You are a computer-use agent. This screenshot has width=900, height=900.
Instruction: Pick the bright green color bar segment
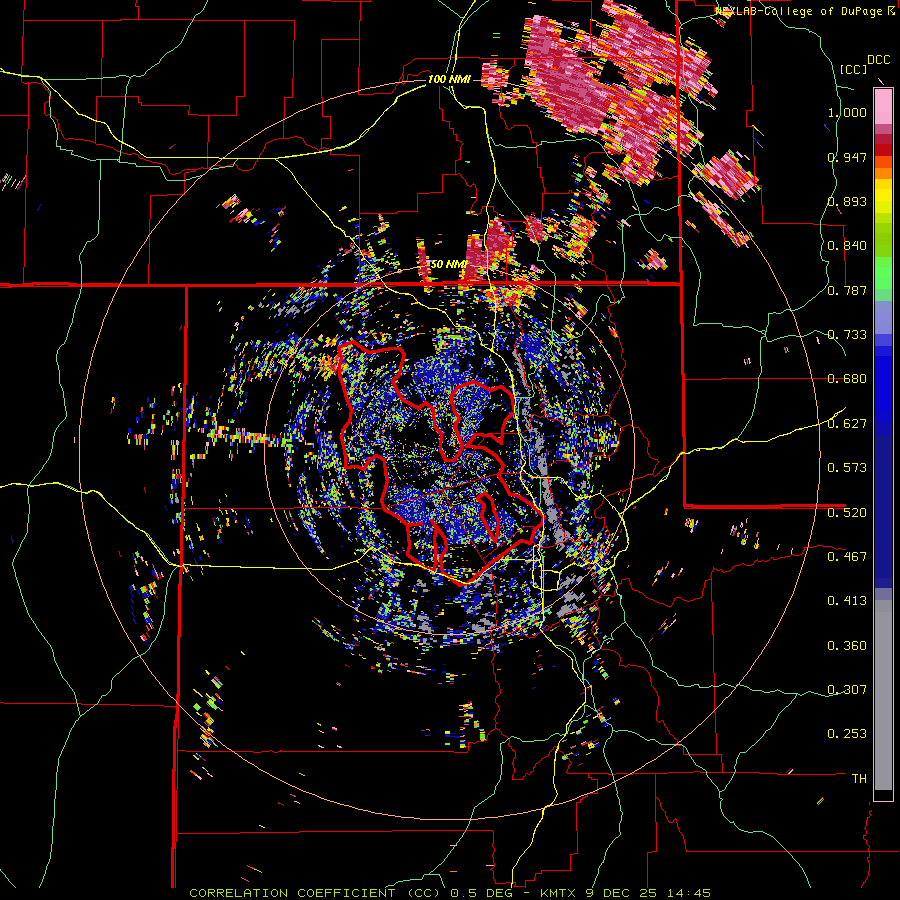883,272
